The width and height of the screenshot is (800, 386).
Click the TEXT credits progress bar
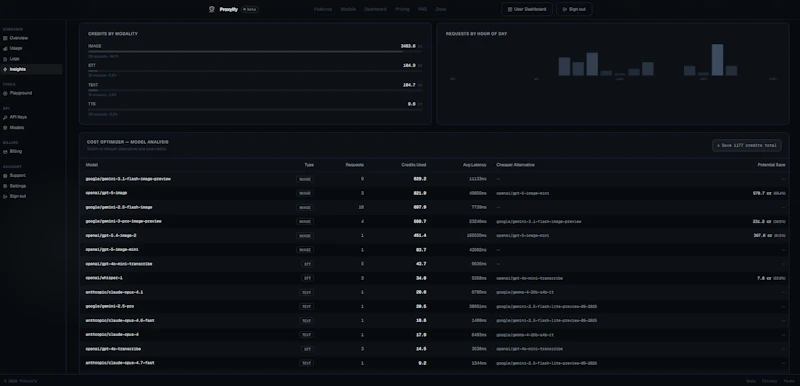coord(255,90)
